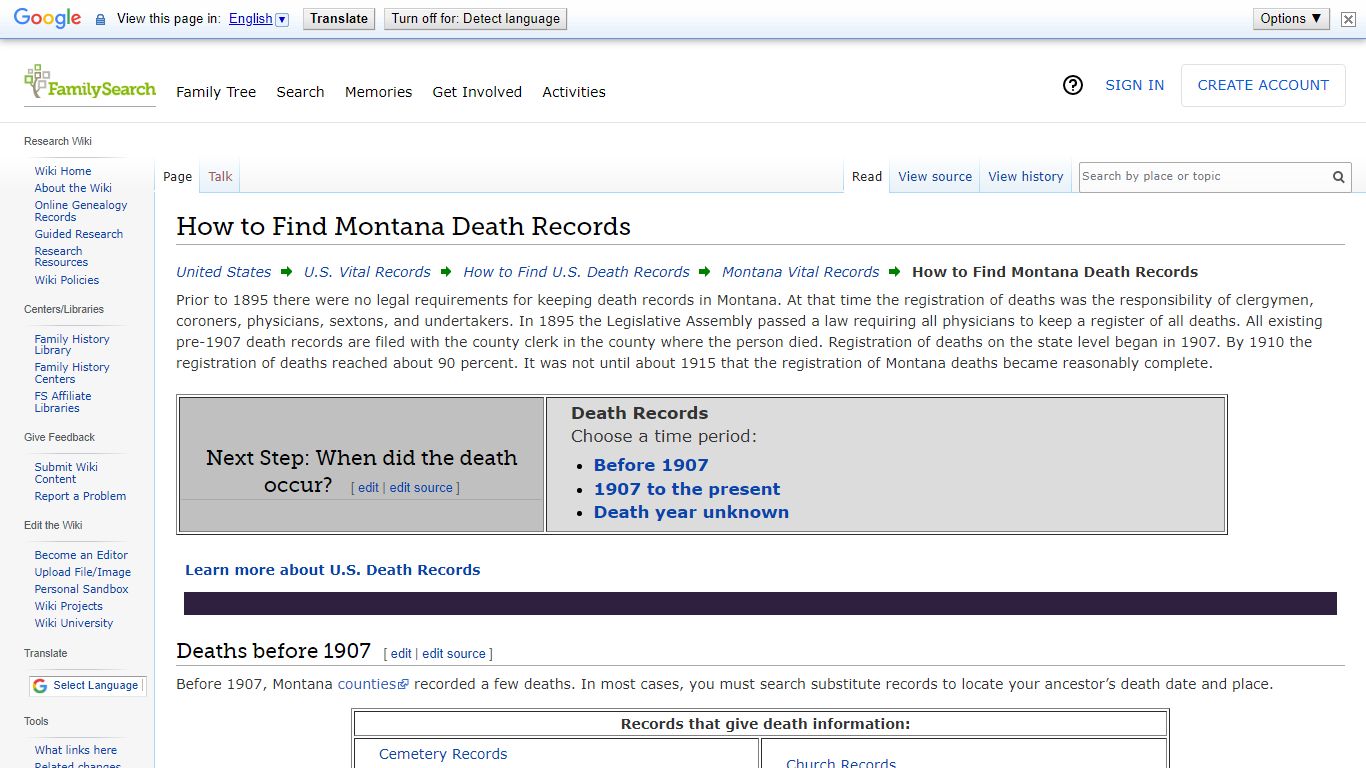Viewport: 1366px width, 768px height.
Task: Open the Options dropdown
Action: (x=1291, y=19)
